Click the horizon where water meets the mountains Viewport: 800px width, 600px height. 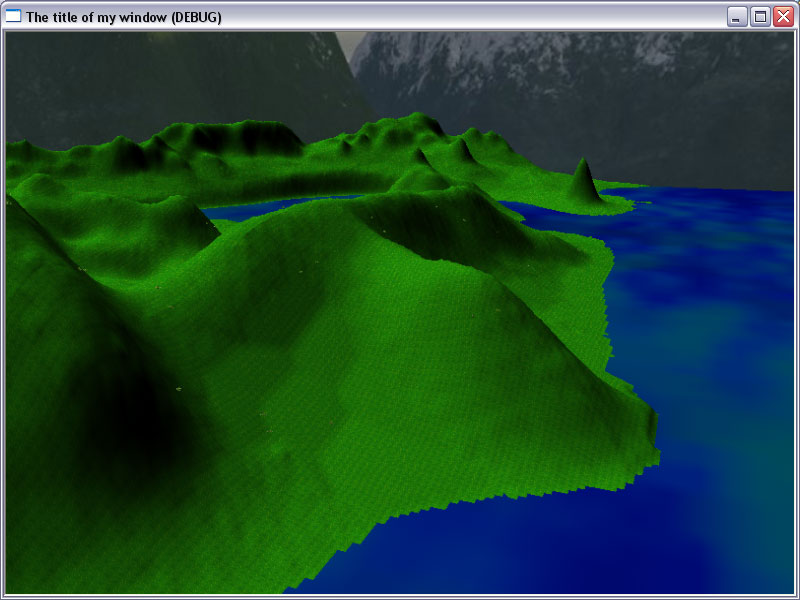tap(720, 188)
